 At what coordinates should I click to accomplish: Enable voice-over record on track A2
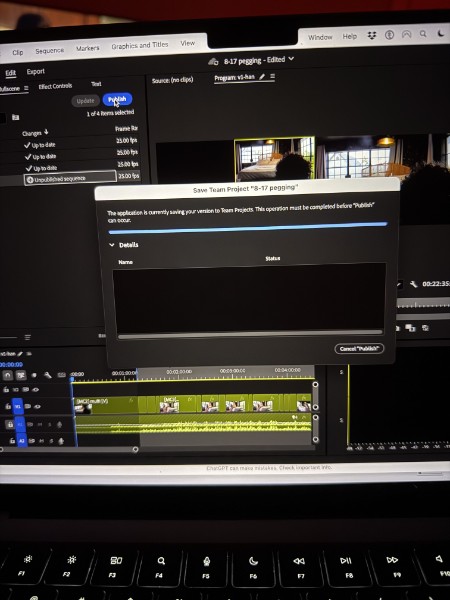(61, 441)
